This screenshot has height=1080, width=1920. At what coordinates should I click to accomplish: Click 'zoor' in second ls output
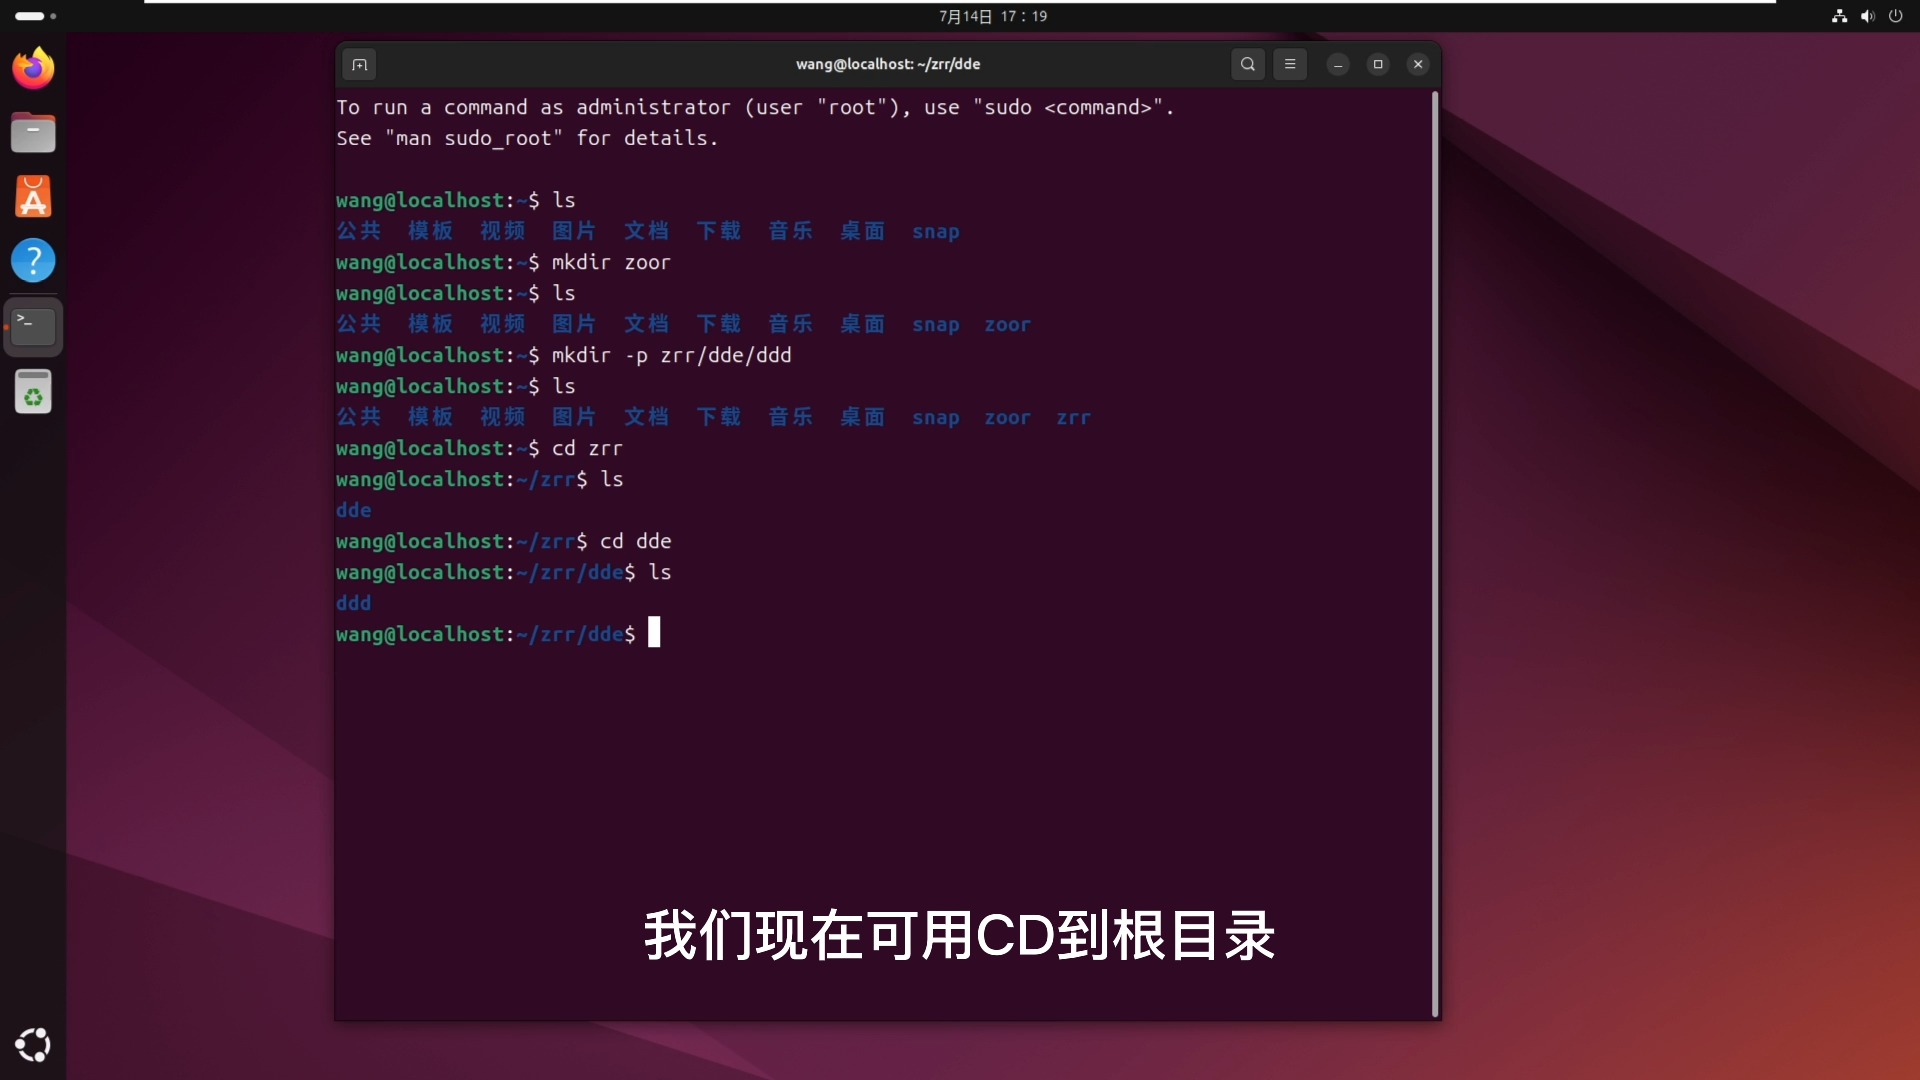click(1007, 325)
